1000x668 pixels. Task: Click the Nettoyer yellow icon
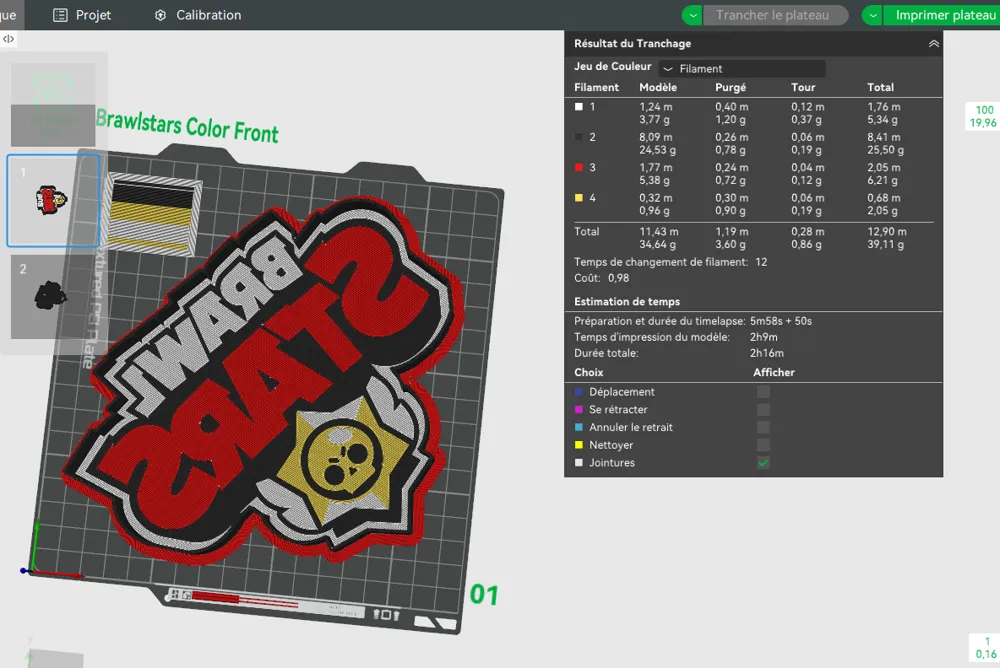578,445
